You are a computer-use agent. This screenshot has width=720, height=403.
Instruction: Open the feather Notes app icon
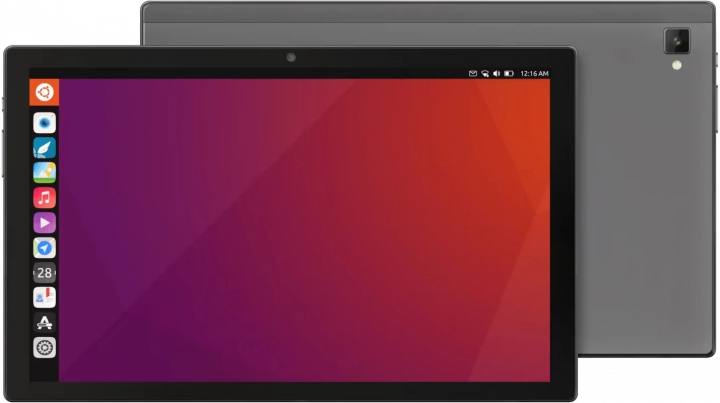[x=45, y=148]
